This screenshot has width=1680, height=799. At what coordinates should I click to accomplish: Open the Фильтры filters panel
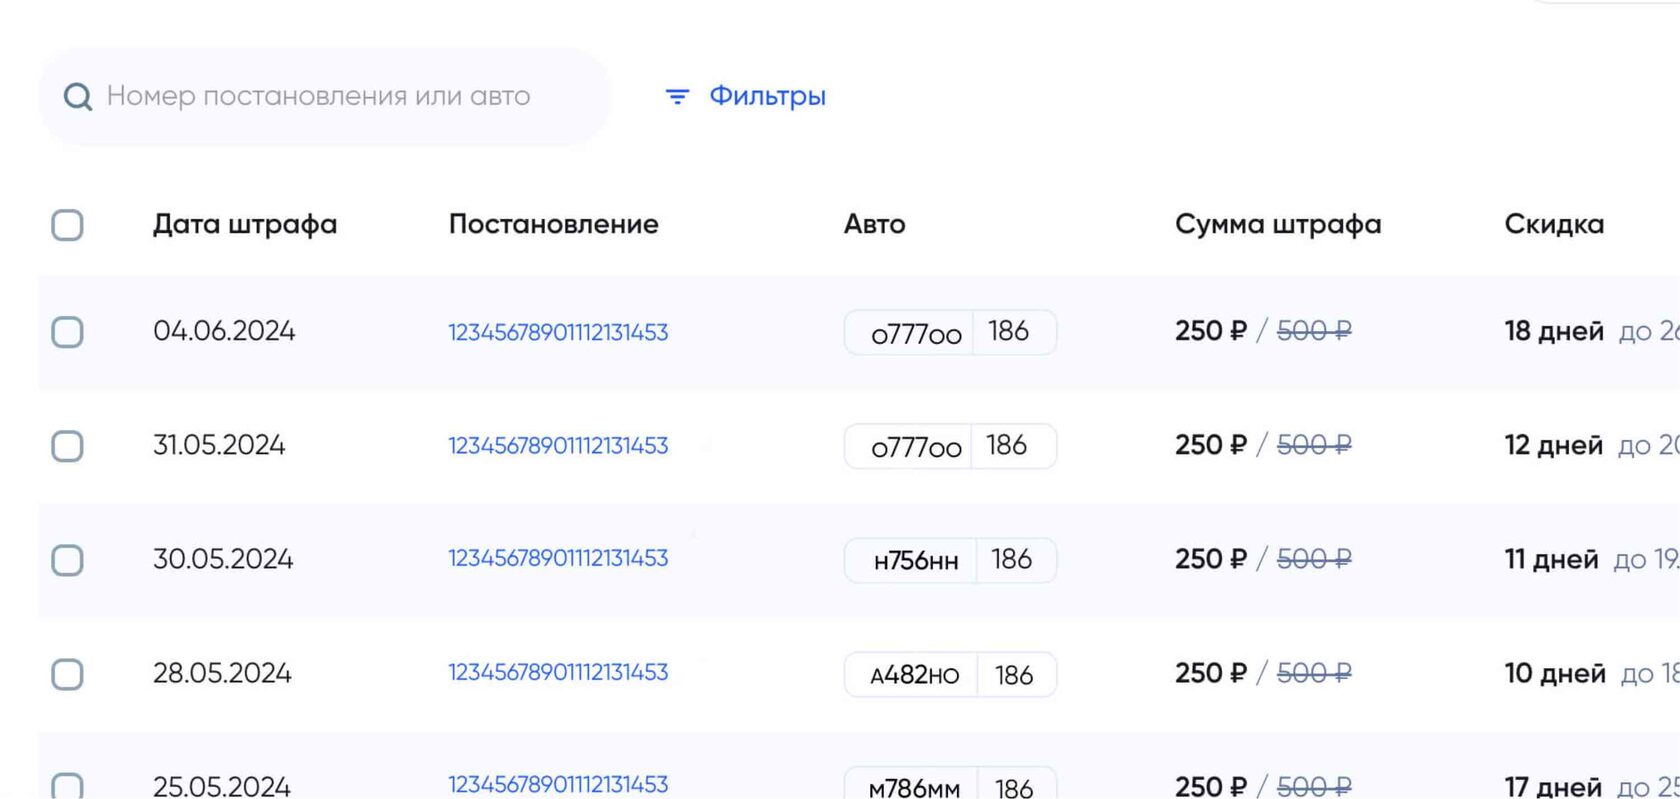pos(766,96)
